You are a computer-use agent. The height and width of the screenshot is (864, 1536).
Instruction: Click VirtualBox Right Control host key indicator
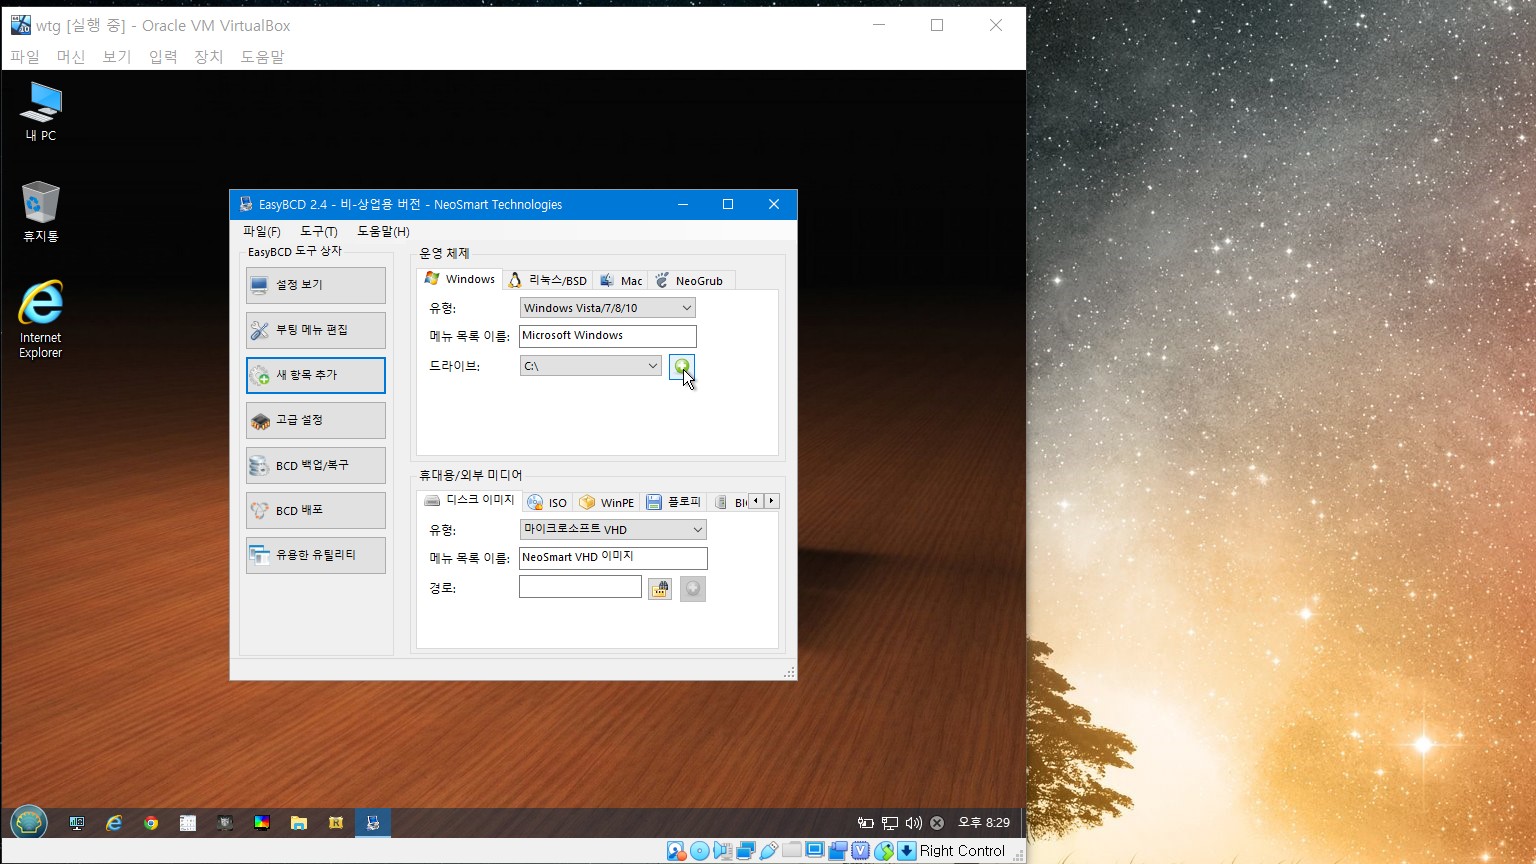tap(962, 851)
